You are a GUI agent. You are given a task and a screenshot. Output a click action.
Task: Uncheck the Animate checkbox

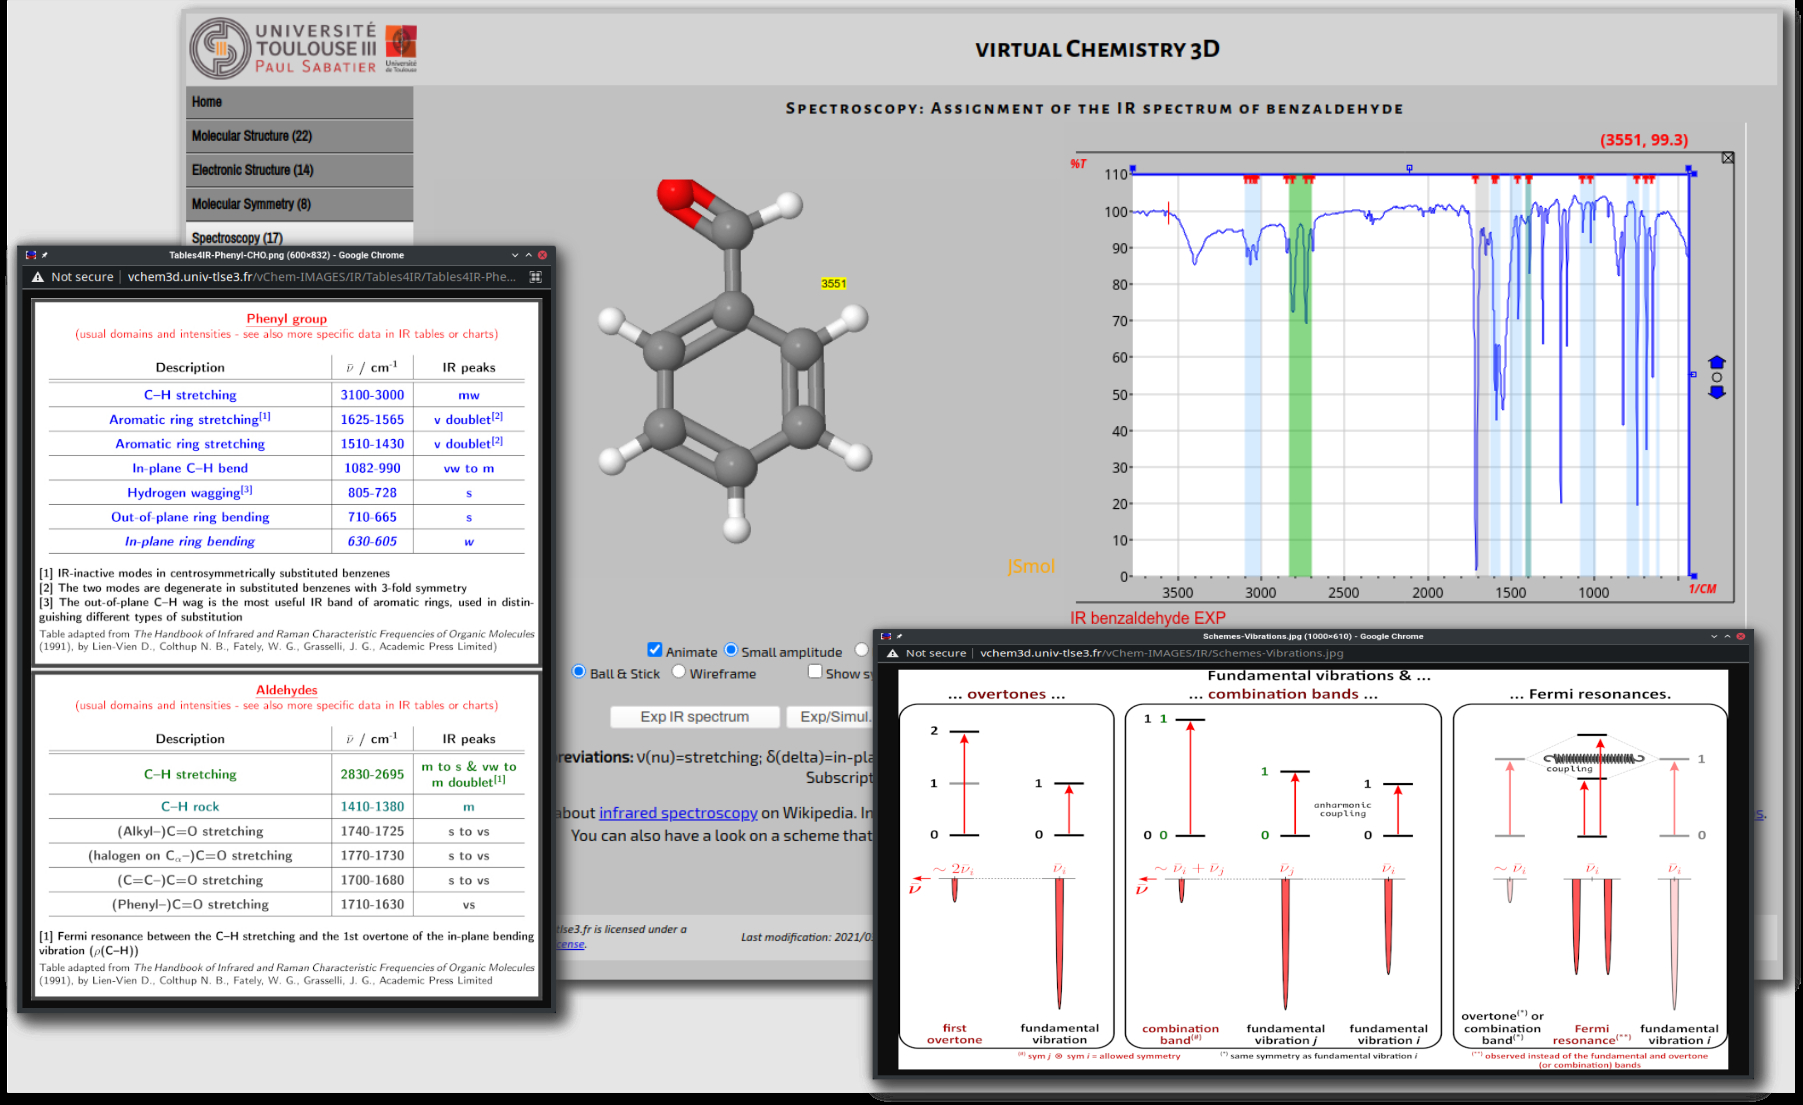tap(655, 650)
